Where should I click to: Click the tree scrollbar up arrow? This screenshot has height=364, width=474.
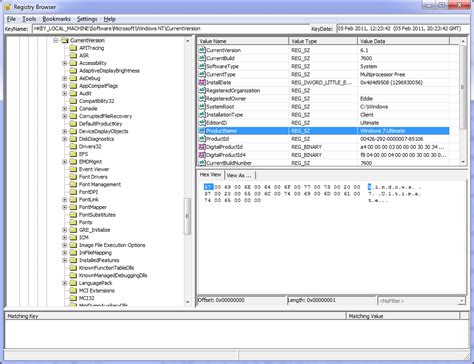187,41
